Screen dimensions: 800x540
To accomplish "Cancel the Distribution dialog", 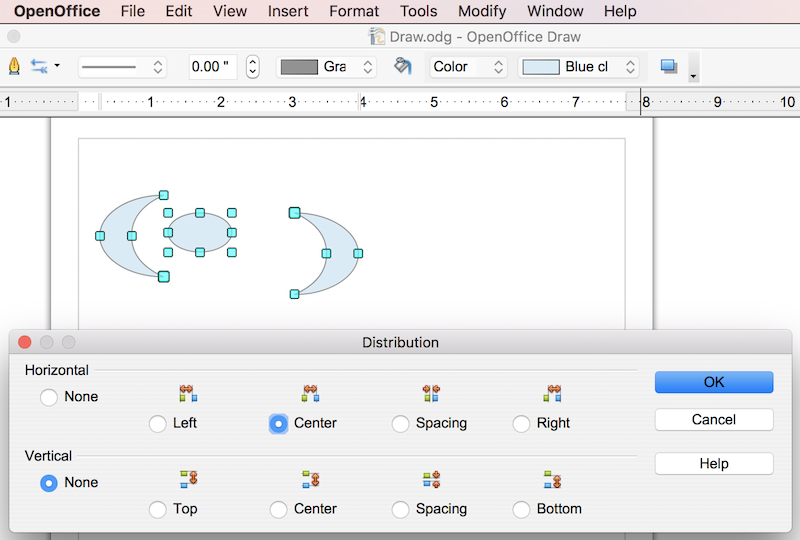I will click(x=714, y=420).
